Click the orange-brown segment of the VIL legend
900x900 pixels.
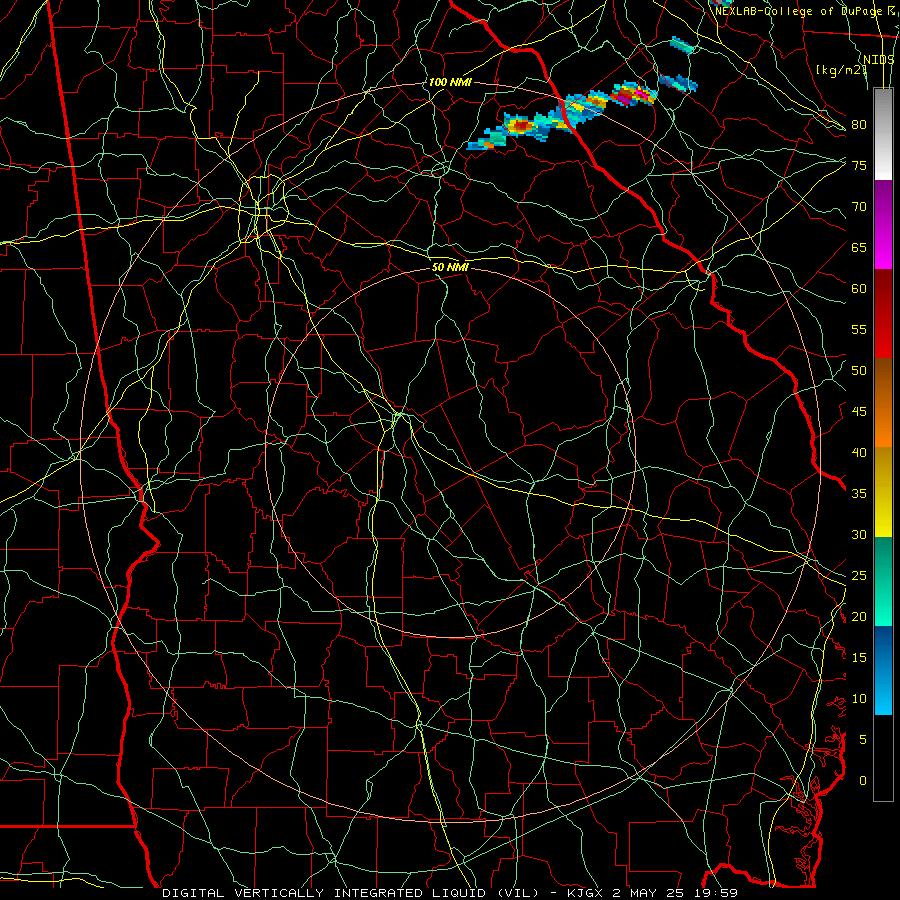(x=883, y=402)
